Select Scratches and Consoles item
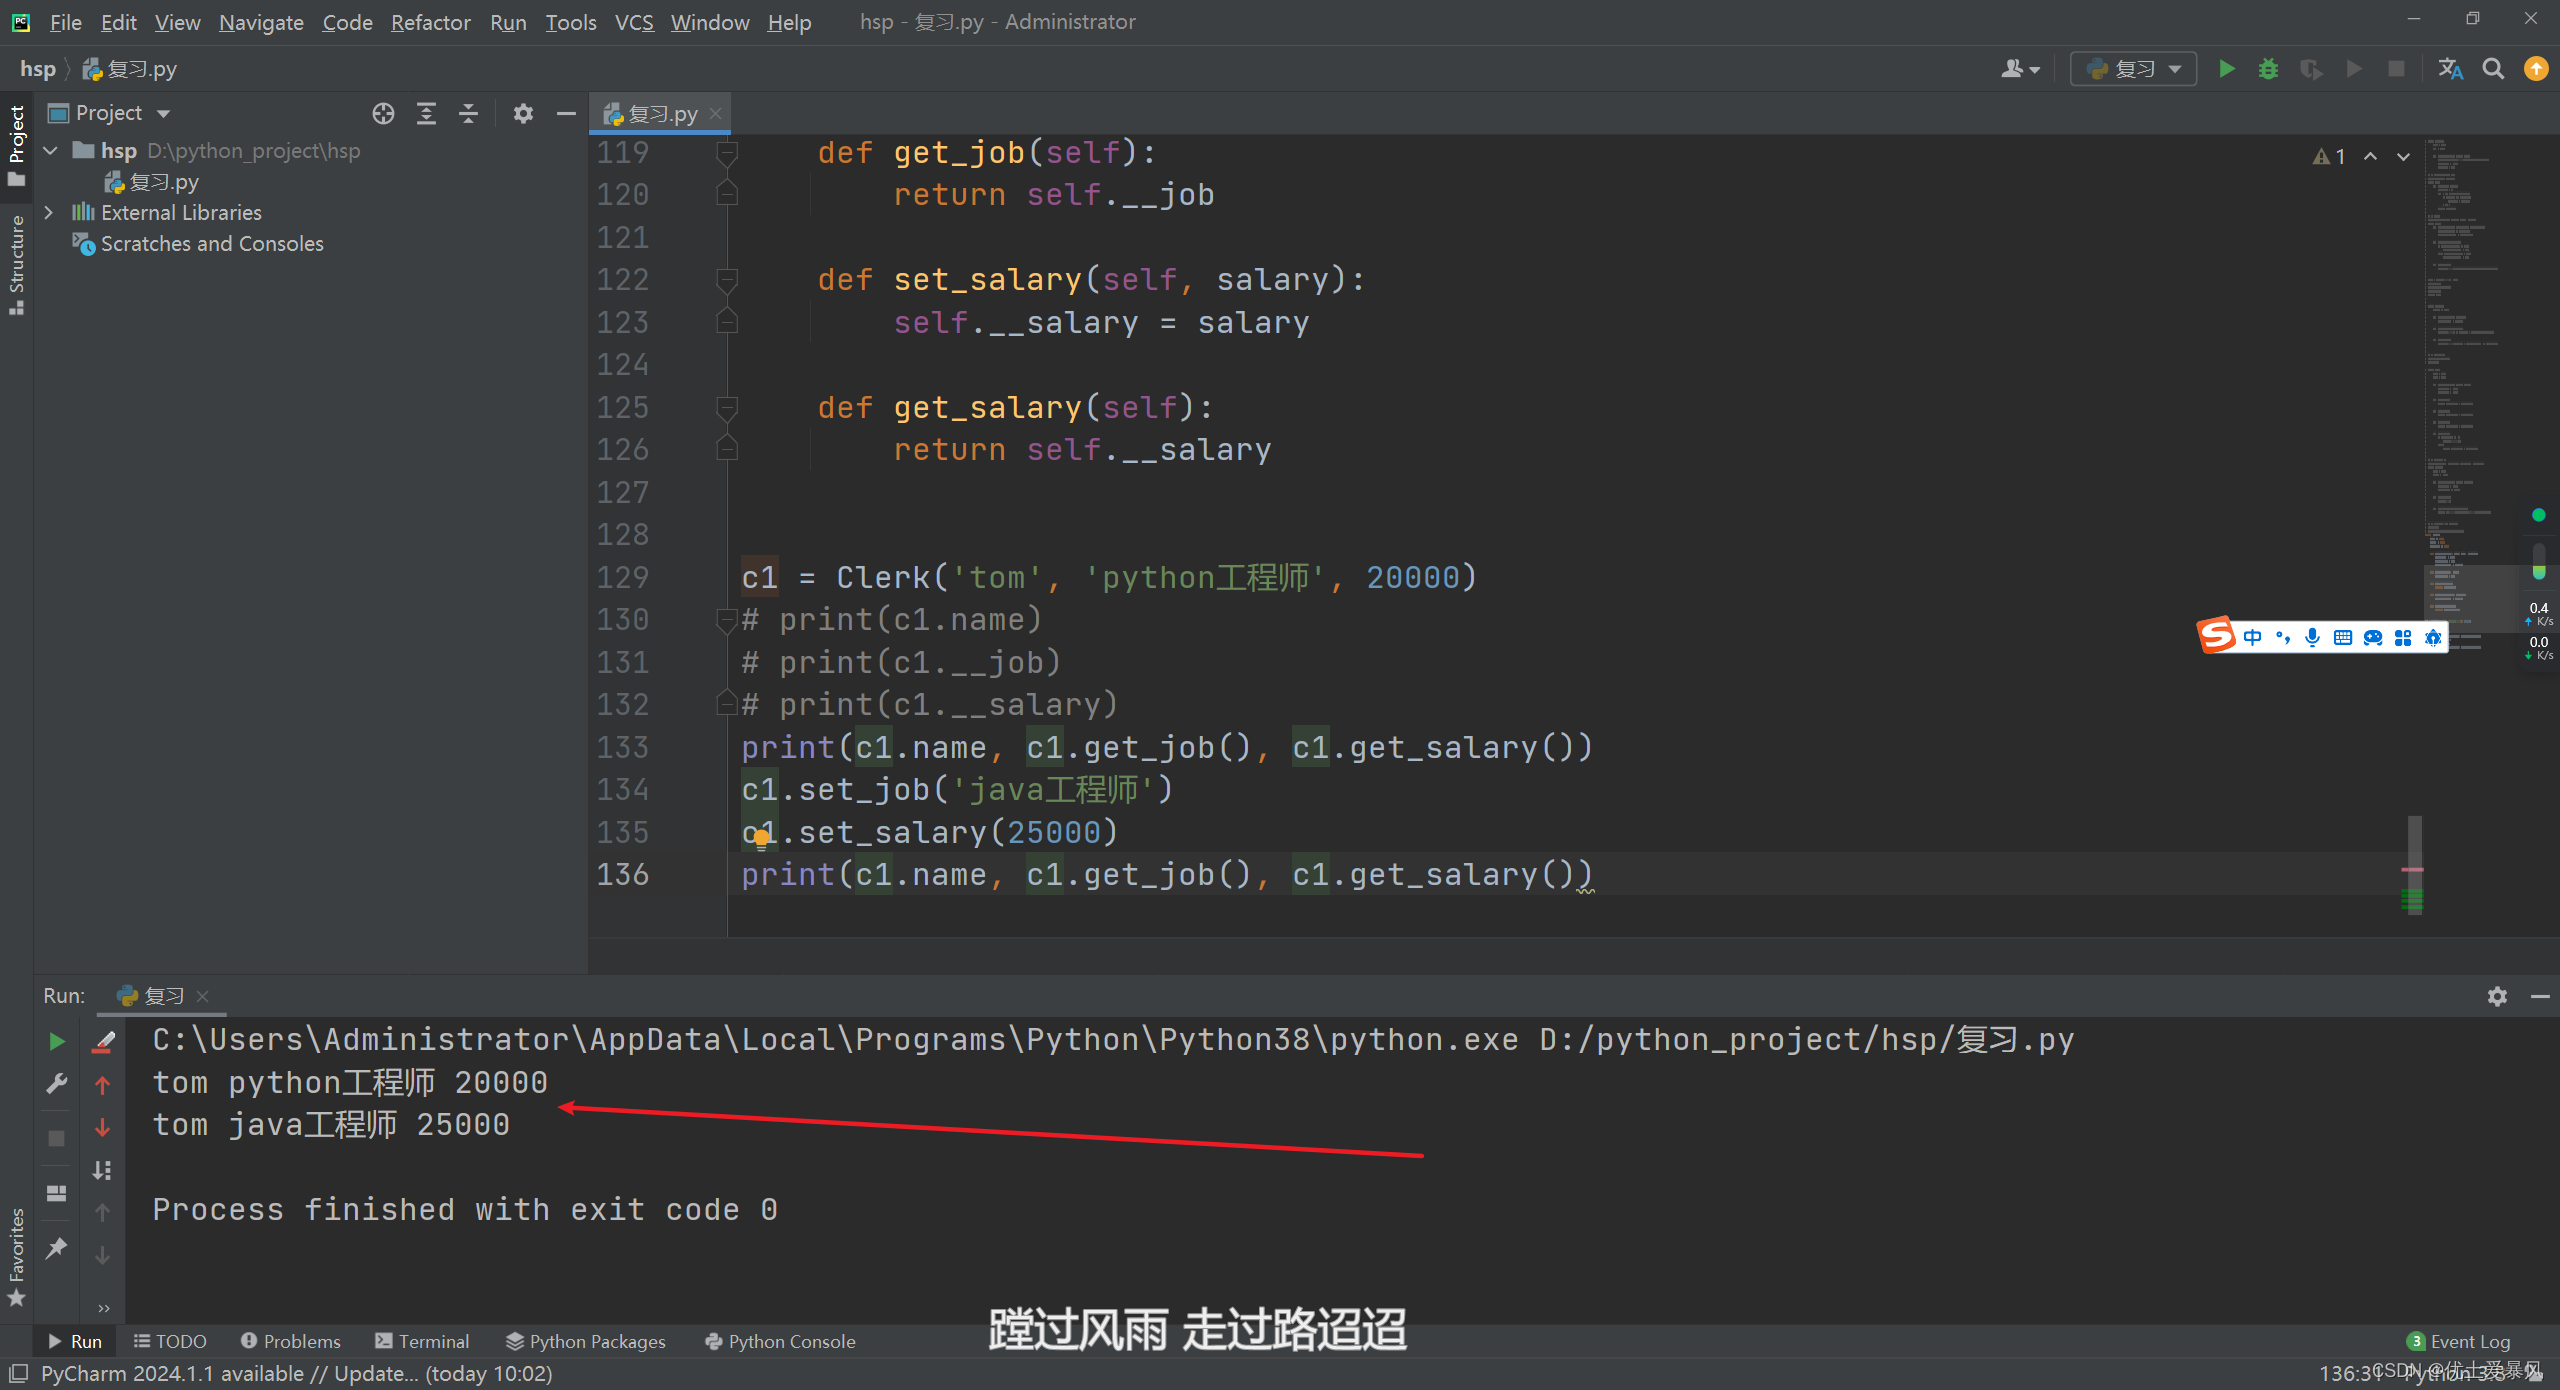The width and height of the screenshot is (2560, 1390). [x=198, y=244]
